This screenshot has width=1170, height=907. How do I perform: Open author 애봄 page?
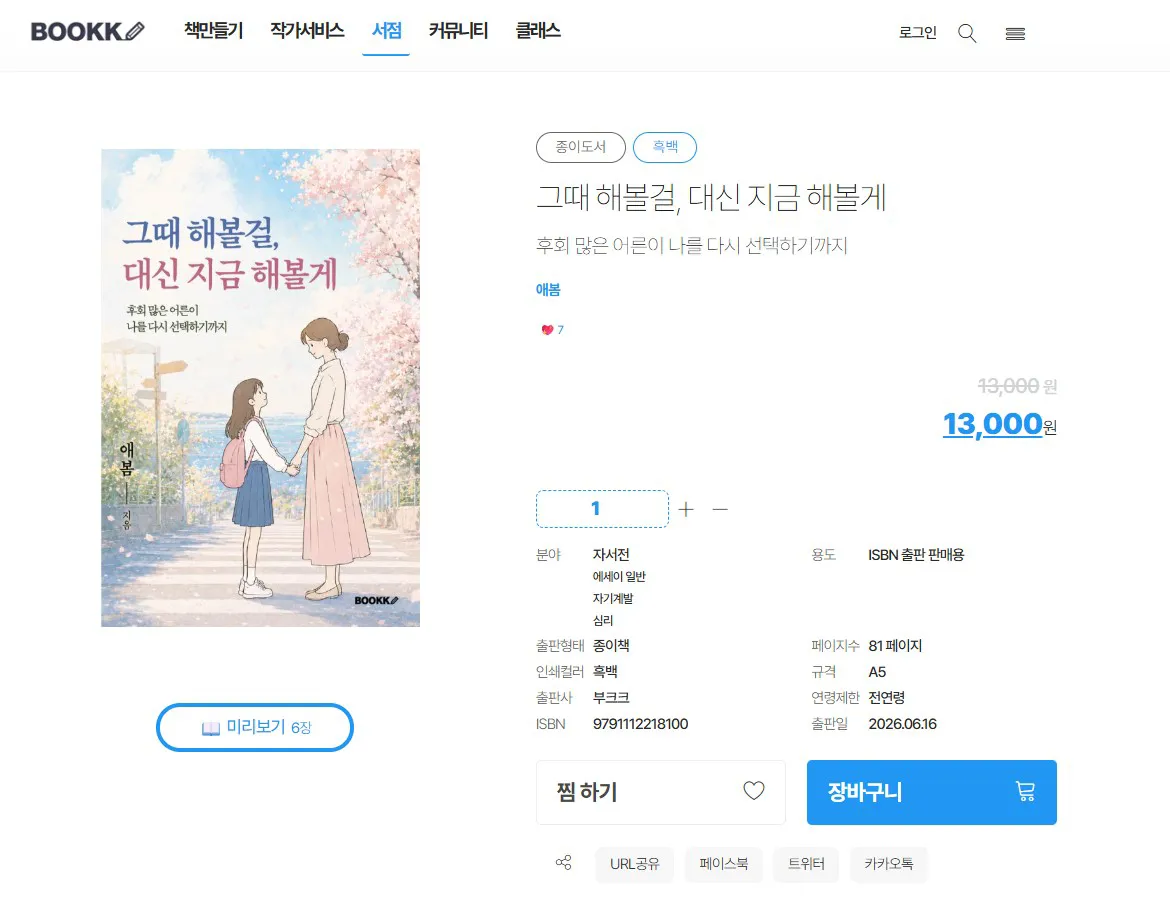tap(548, 289)
